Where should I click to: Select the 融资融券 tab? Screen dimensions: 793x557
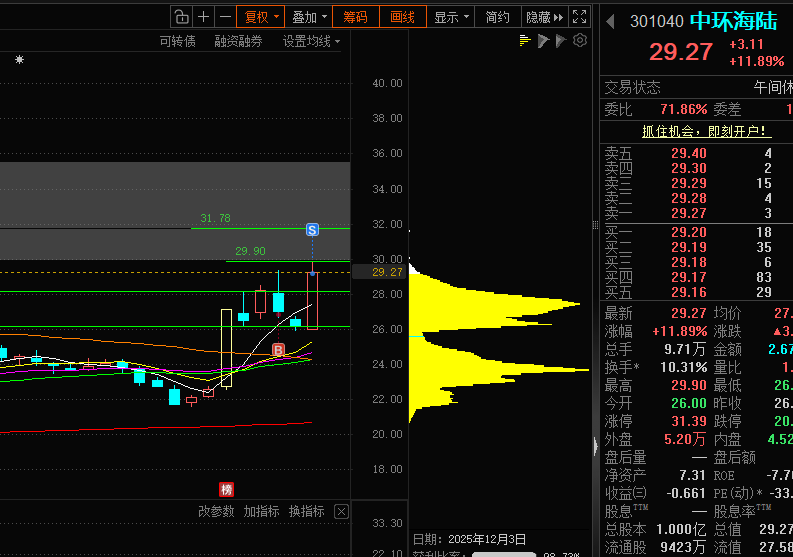238,41
